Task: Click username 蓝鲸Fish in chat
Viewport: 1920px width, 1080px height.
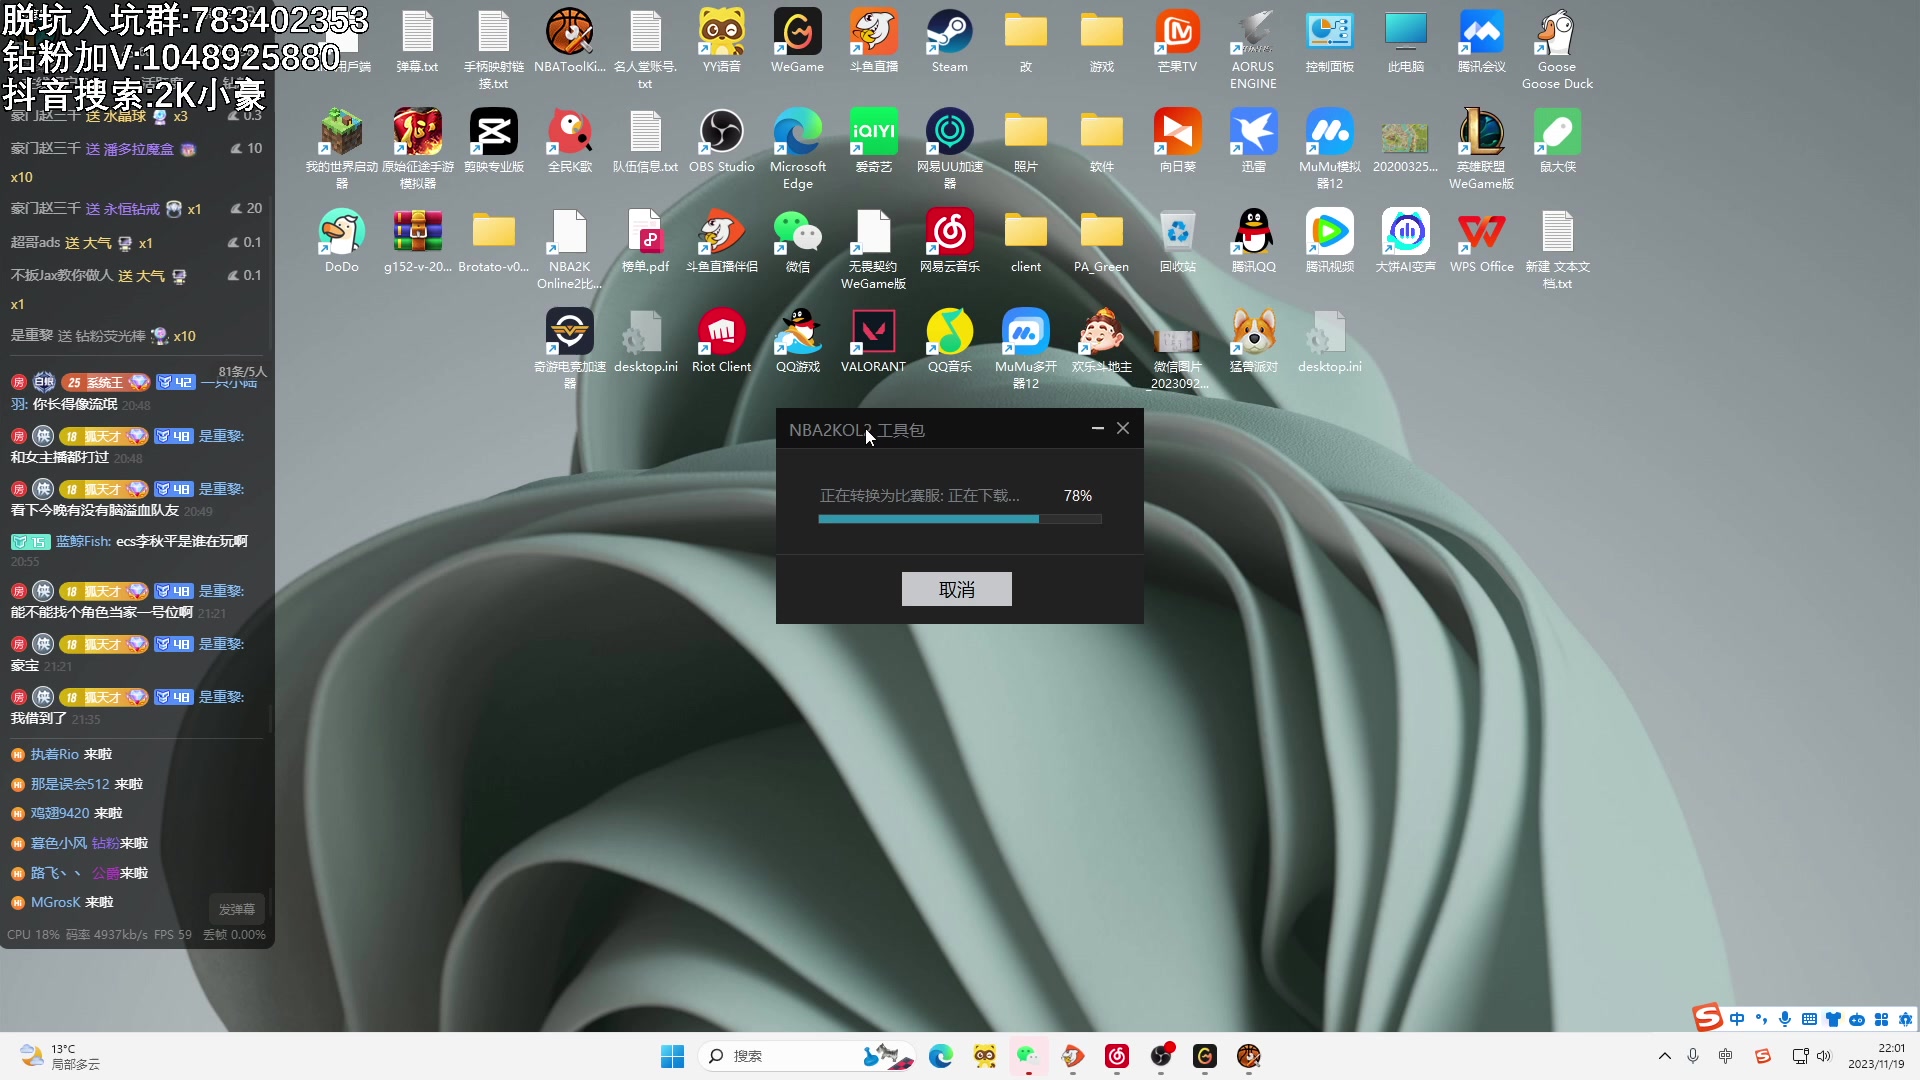Action: click(x=83, y=541)
